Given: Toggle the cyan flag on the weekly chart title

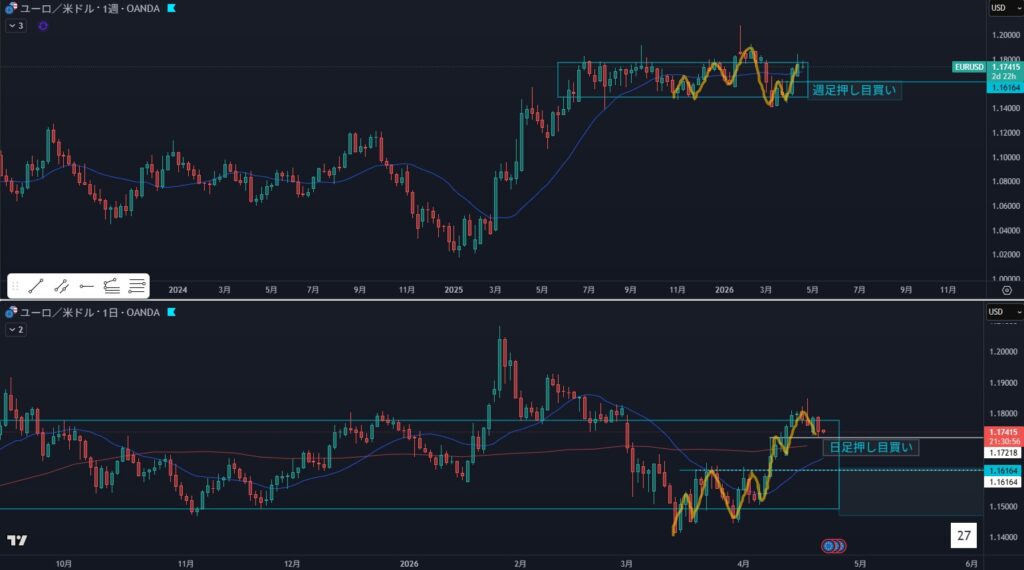Looking at the screenshot, I should (x=172, y=8).
